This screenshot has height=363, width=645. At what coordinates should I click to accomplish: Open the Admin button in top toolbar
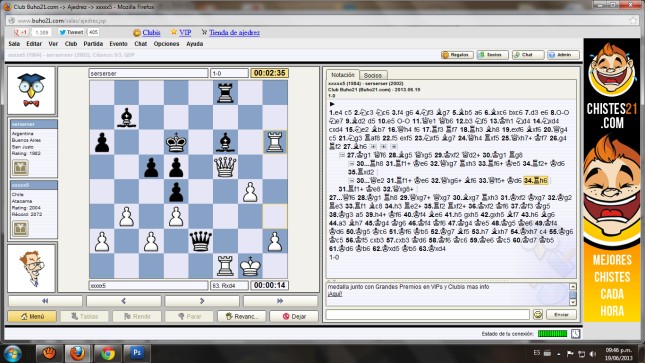point(563,55)
